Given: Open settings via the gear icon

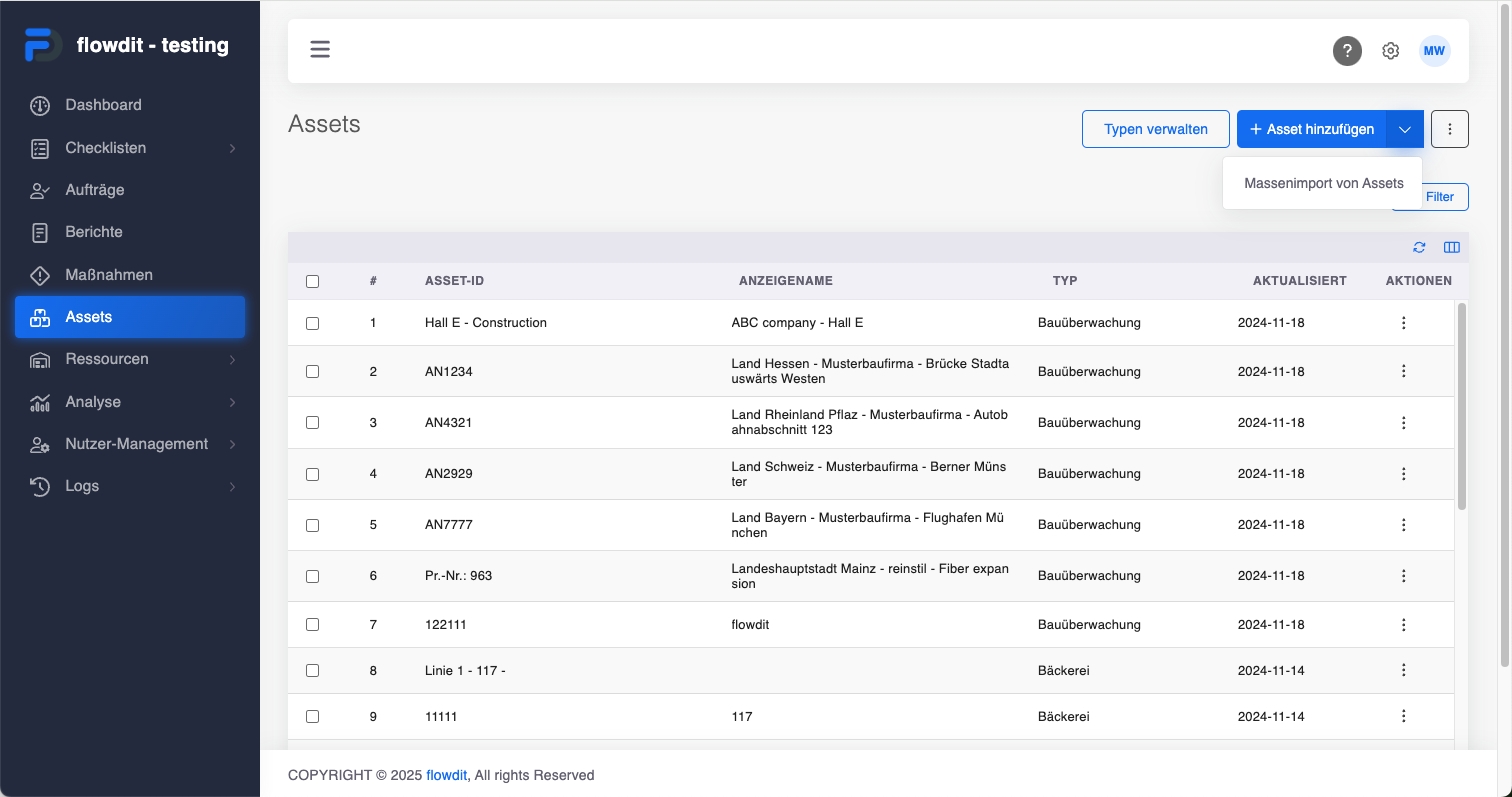Looking at the screenshot, I should pos(1391,51).
